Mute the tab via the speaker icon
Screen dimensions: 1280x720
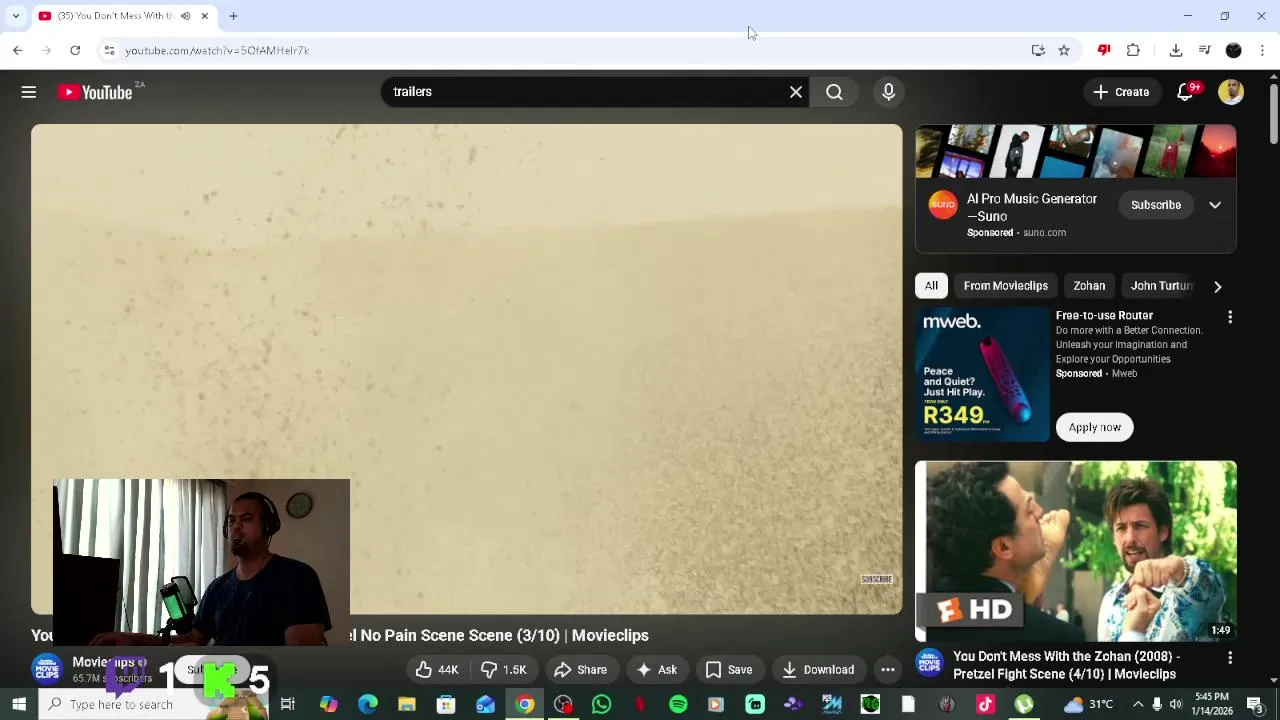[185, 16]
